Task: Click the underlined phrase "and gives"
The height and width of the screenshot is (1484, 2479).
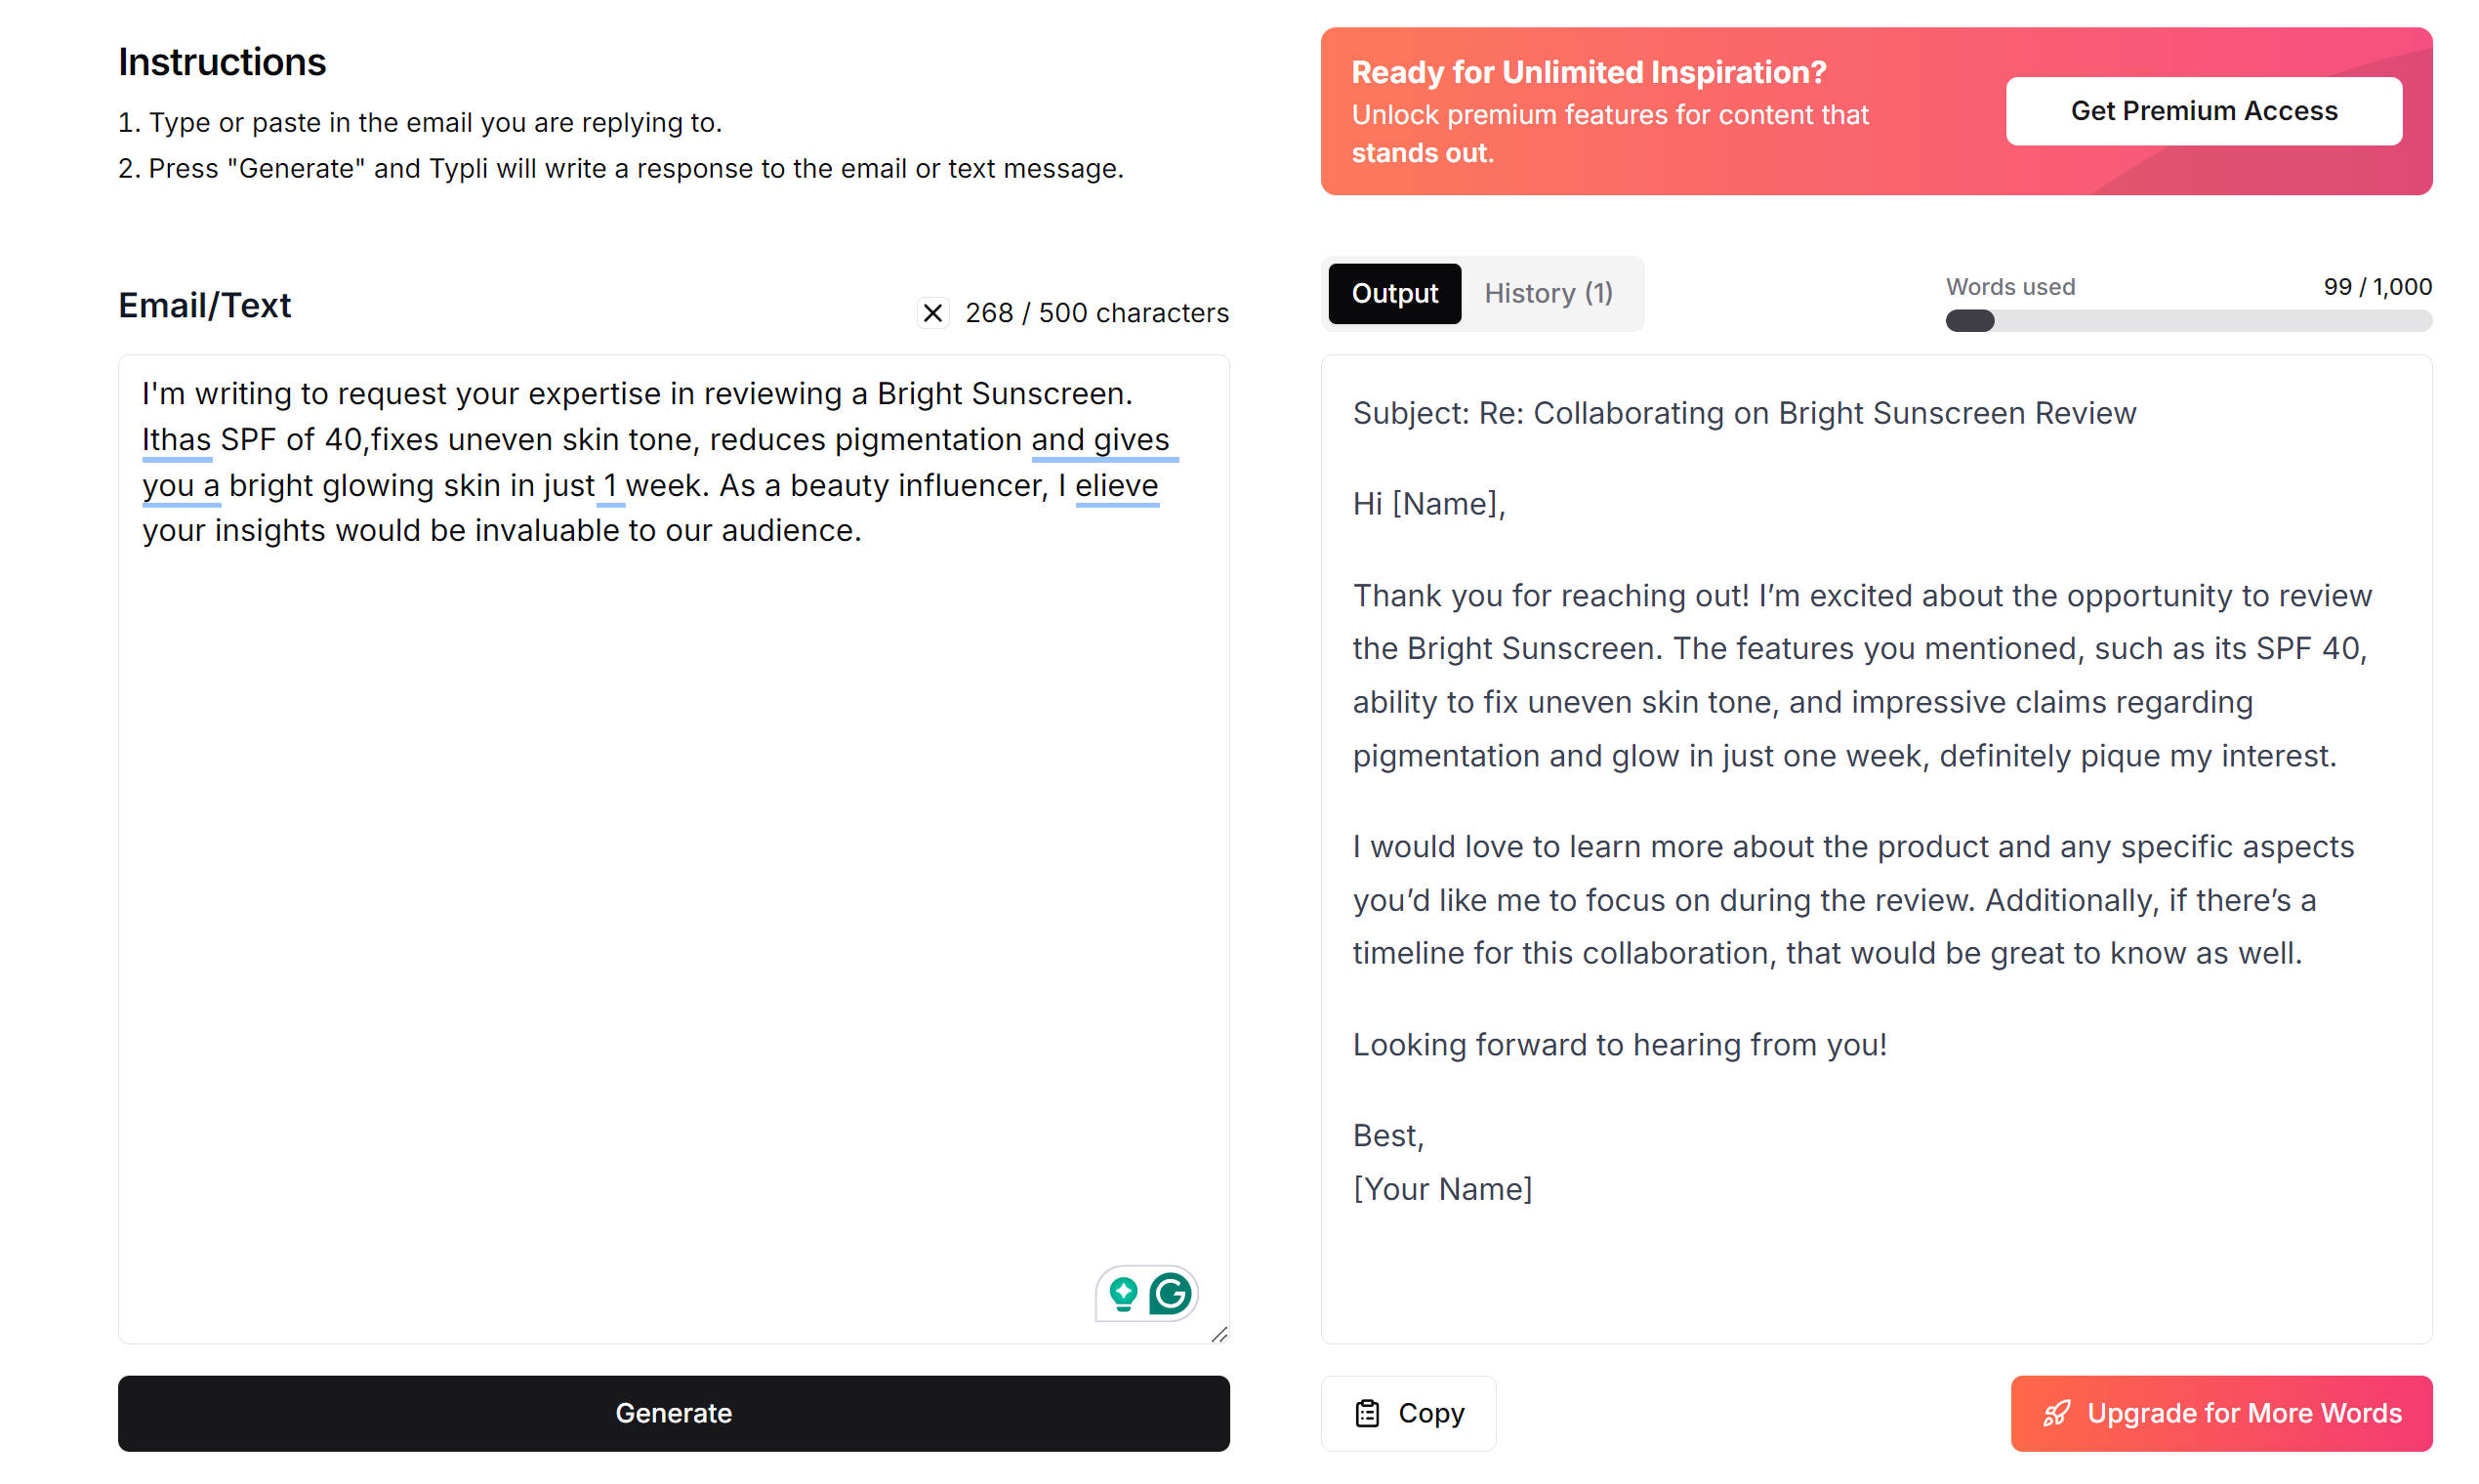Action: pos(1100,440)
